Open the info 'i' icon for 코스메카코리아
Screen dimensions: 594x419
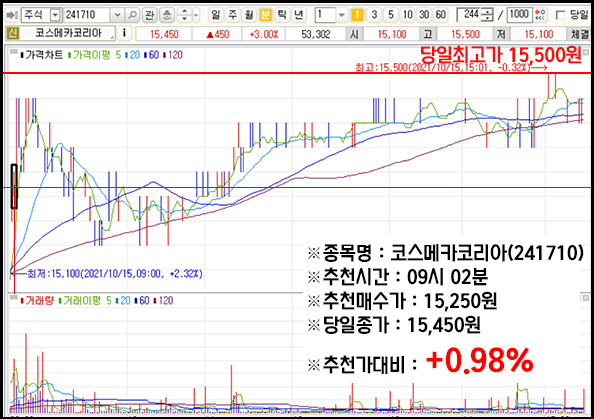(124, 34)
